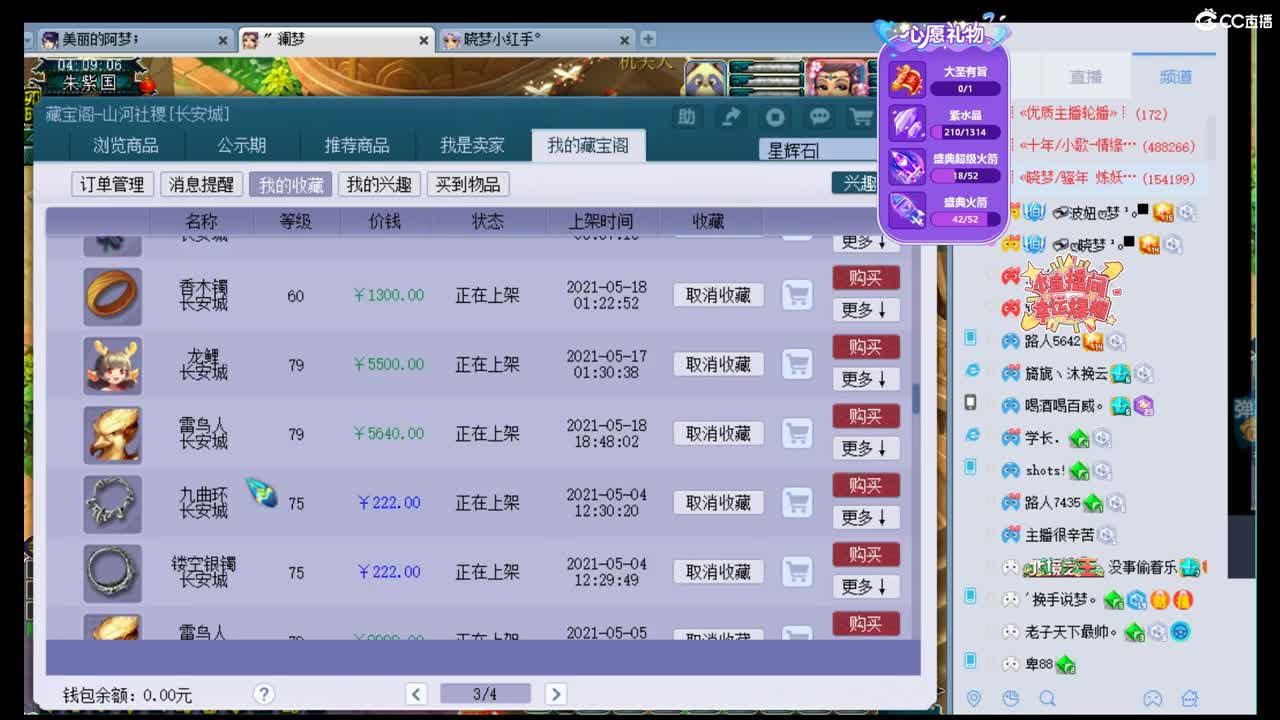Viewport: 1280px width, 720px height.
Task: Click the 九曲环 item thumbnail
Action: tap(113, 503)
